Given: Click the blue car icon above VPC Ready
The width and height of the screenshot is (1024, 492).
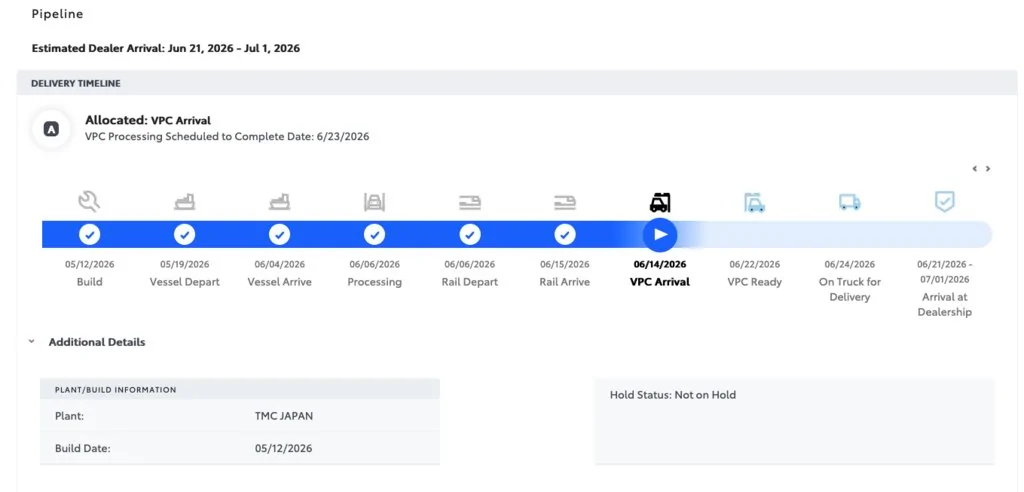Looking at the screenshot, I should coord(754,203).
